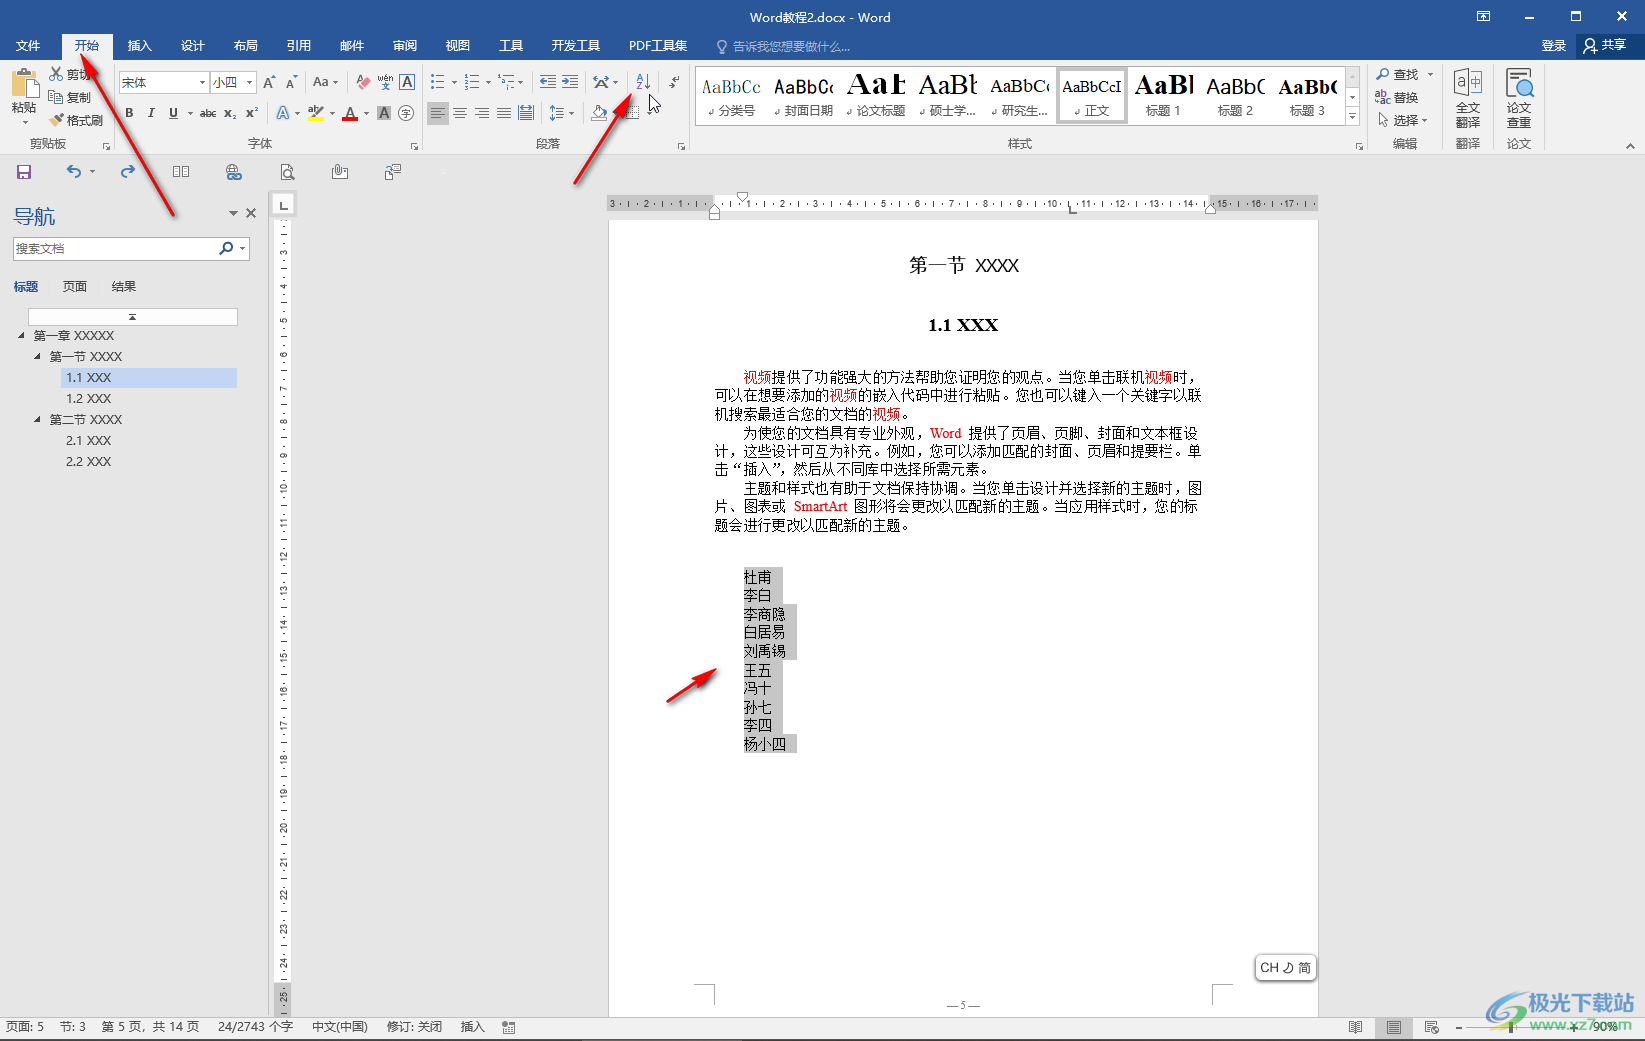1645x1041 pixels.
Task: Click the Redo arrow icon
Action: (128, 172)
